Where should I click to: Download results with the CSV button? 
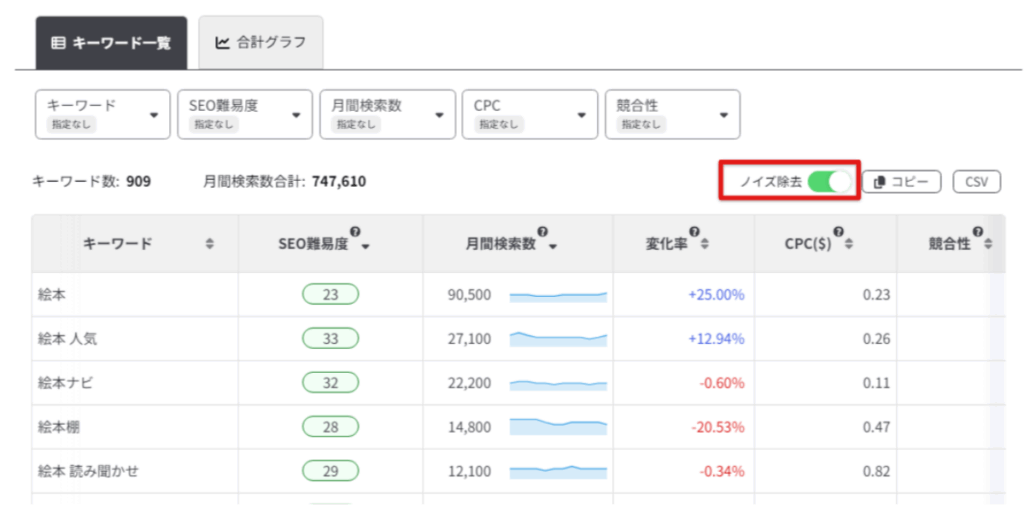pos(976,182)
